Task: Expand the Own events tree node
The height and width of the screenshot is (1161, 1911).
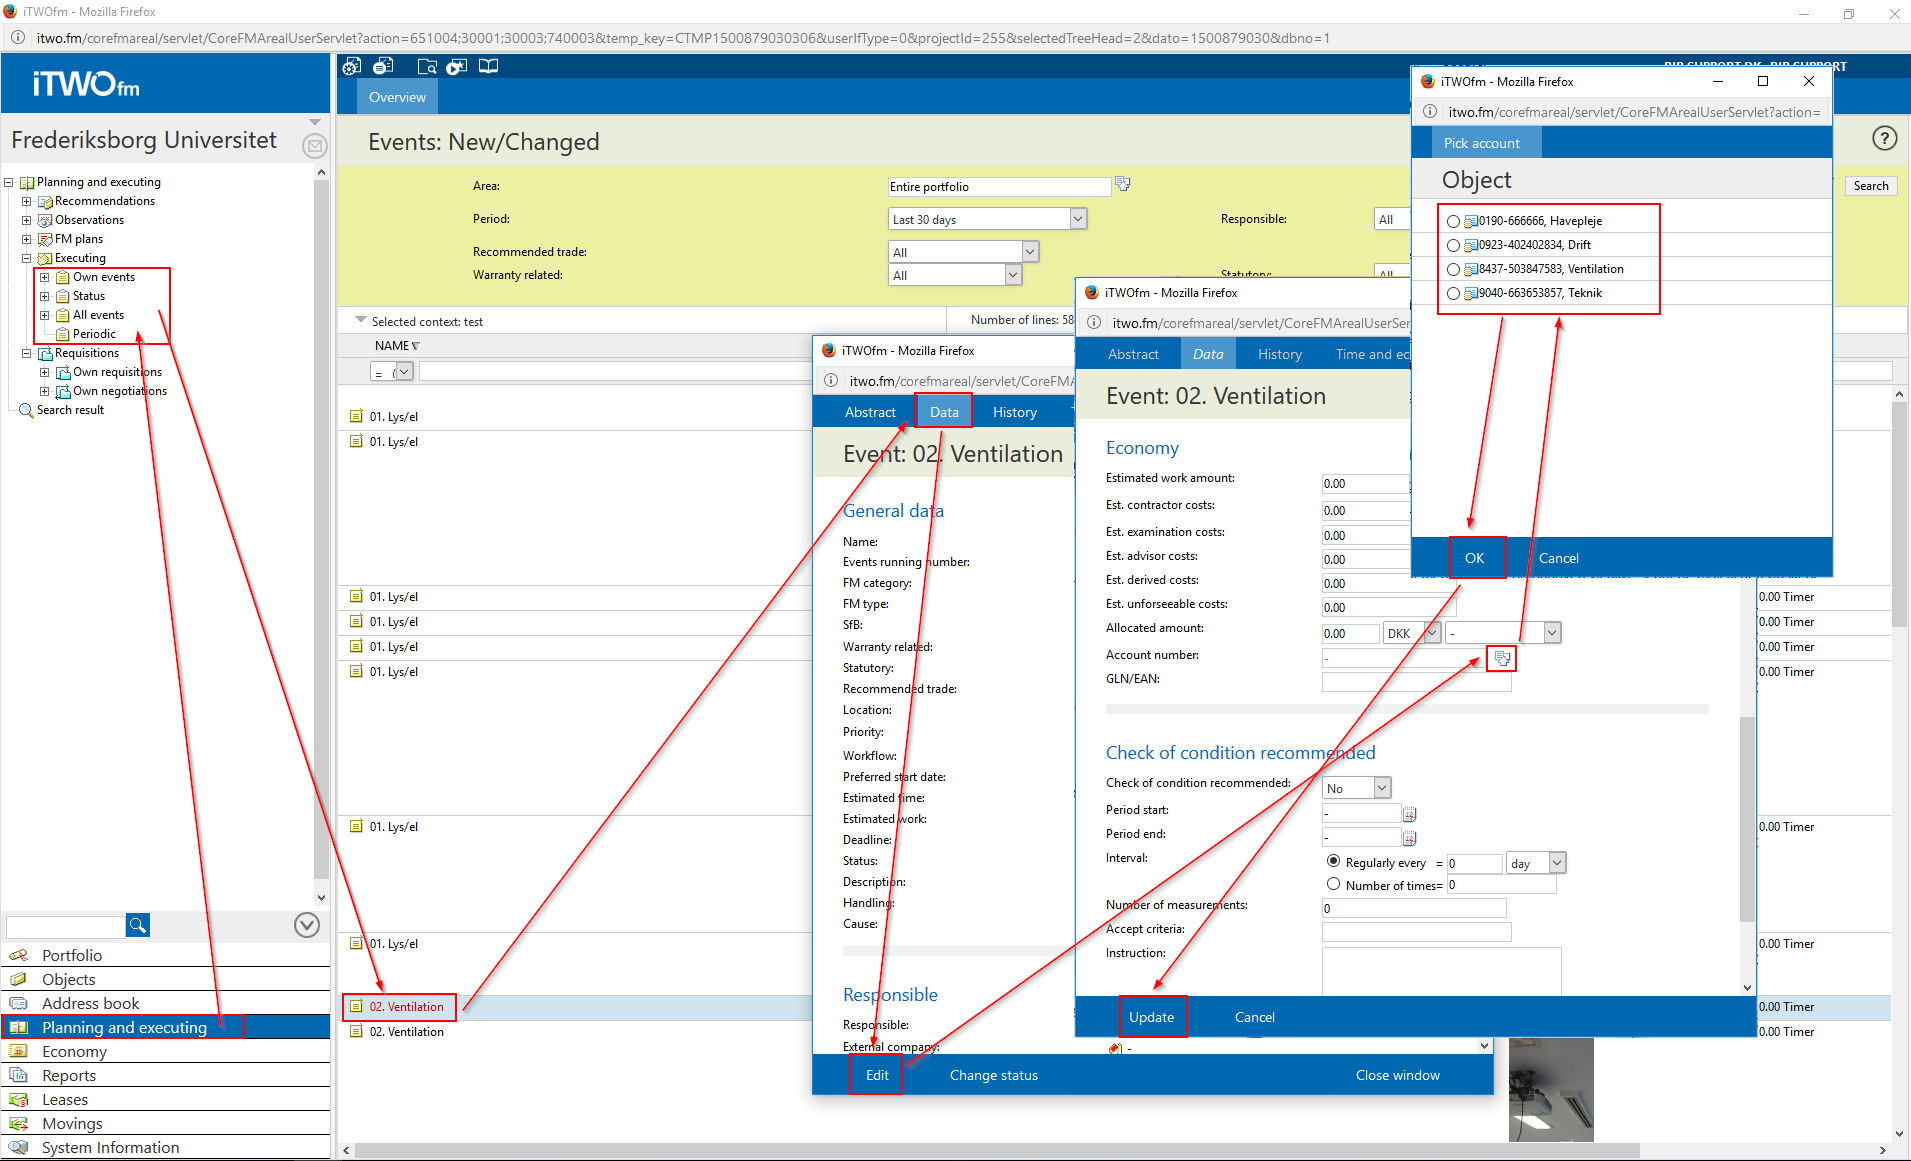Action: (44, 277)
